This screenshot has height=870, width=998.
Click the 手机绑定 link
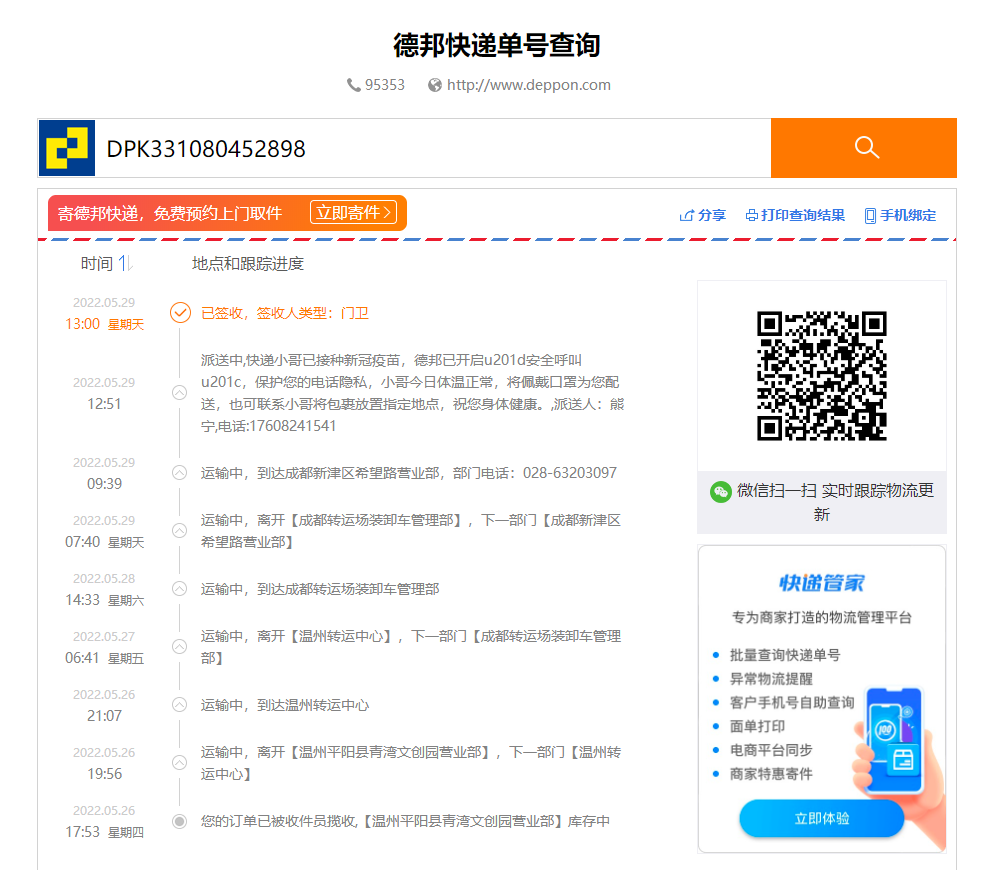908,216
